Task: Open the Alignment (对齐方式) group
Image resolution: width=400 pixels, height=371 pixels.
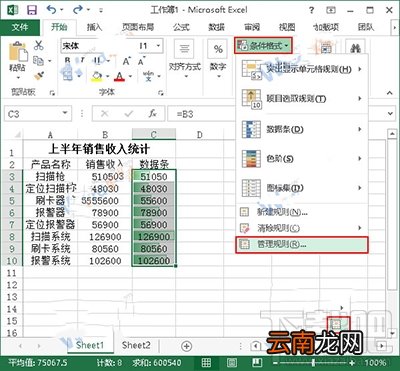Action: point(184,59)
